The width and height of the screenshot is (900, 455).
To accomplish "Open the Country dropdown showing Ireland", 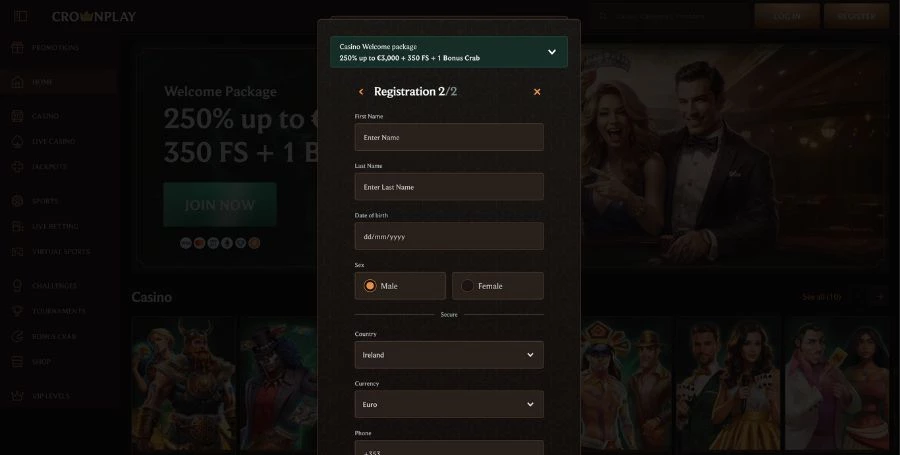I will 449,355.
